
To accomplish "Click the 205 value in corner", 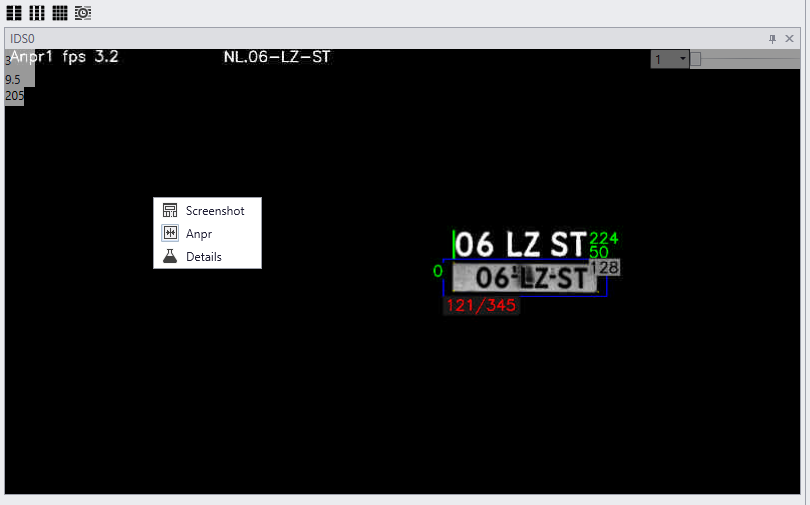I will [x=14, y=96].
